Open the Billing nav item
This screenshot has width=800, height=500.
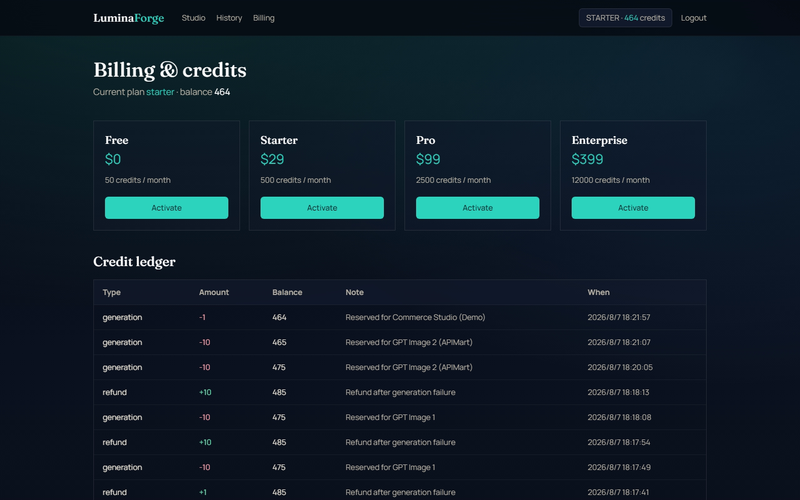point(264,18)
